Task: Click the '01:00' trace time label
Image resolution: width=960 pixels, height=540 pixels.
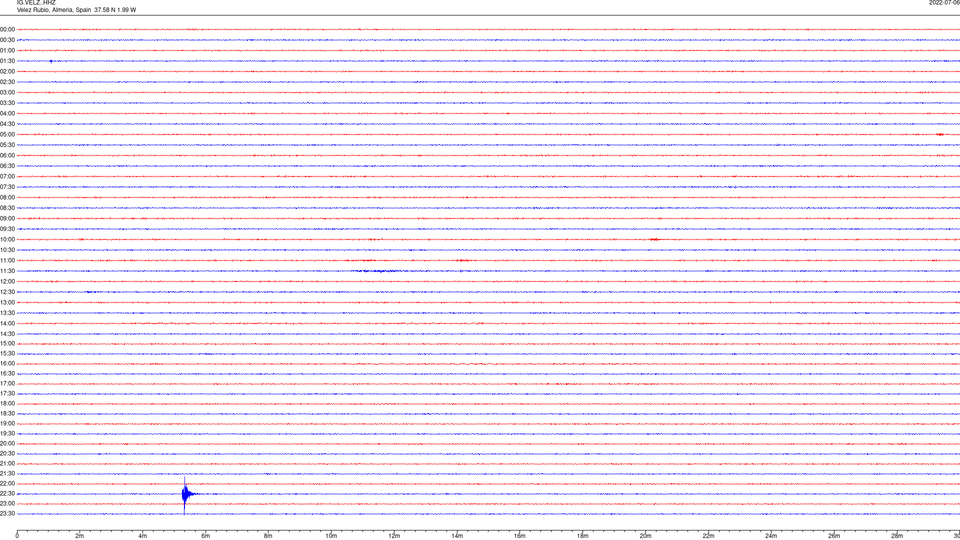Action: (7, 51)
